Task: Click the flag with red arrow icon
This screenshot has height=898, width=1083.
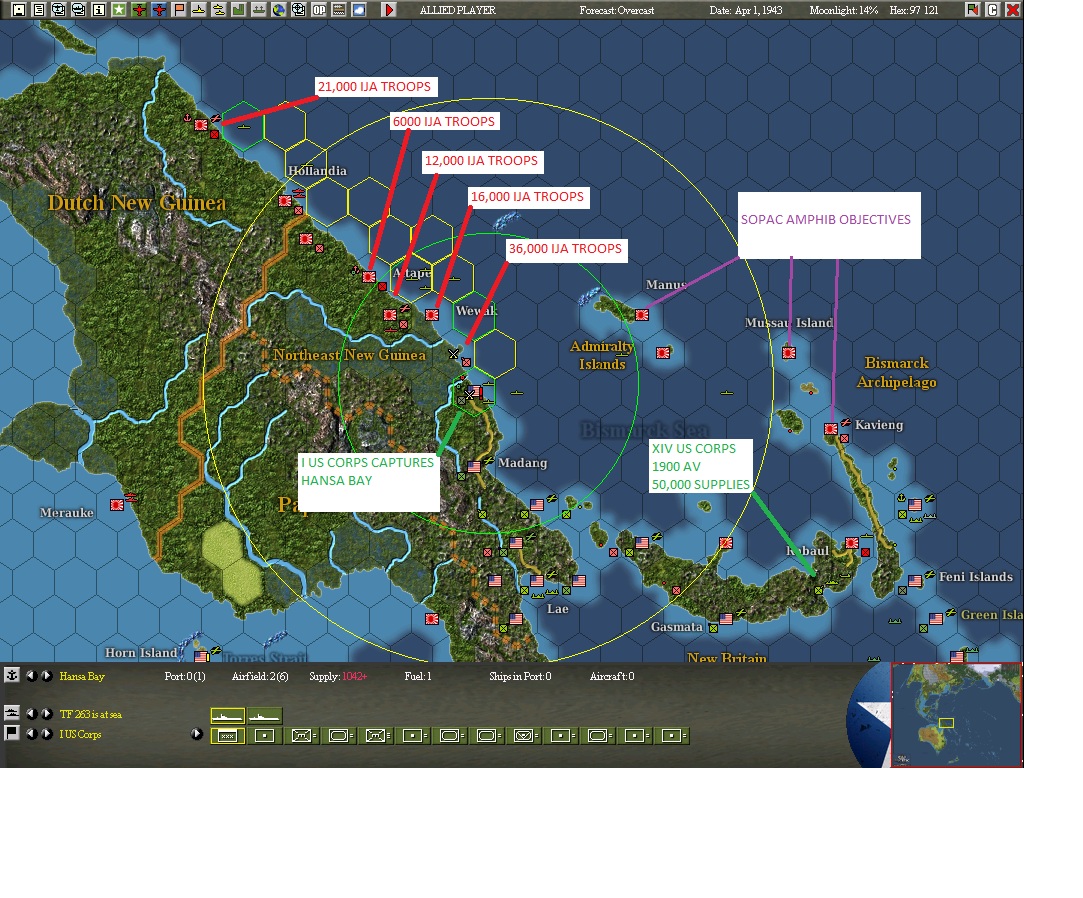Action: click(x=972, y=10)
